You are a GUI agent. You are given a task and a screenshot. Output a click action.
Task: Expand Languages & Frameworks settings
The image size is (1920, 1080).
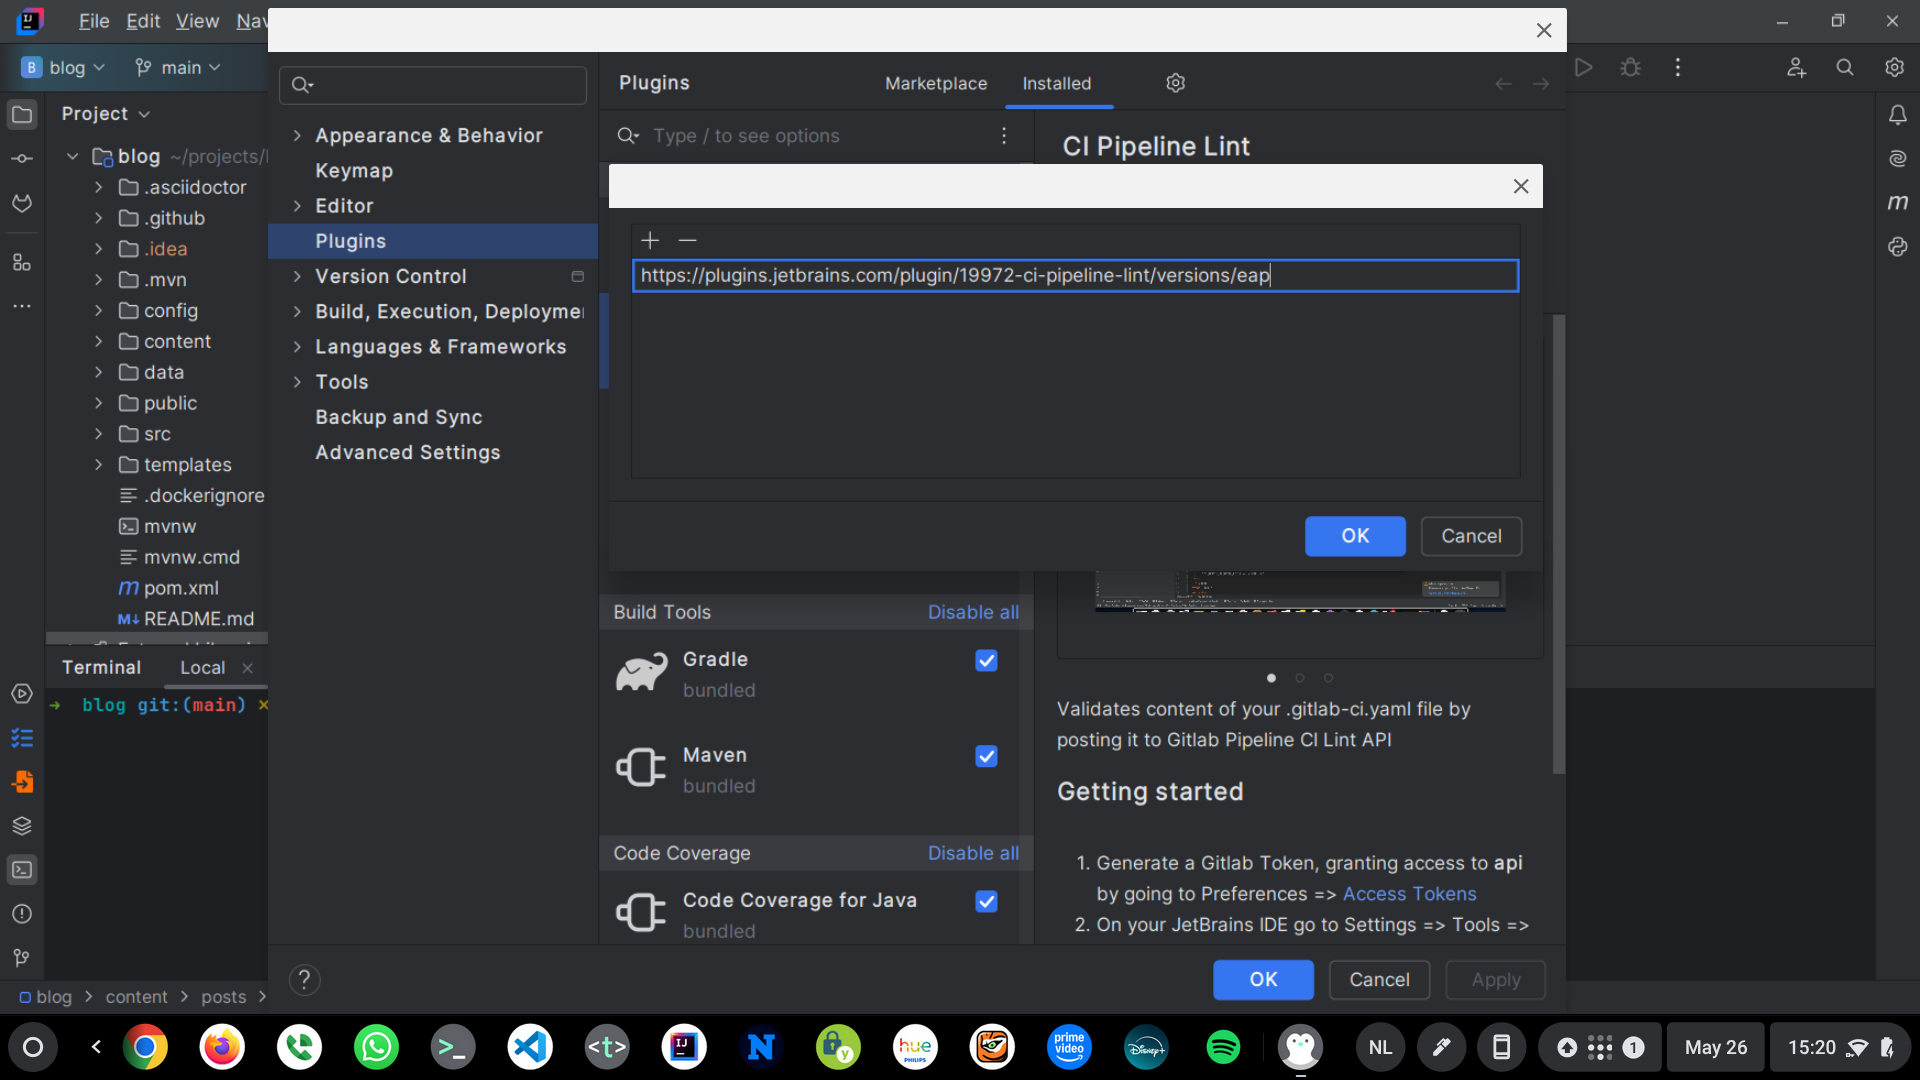(297, 347)
